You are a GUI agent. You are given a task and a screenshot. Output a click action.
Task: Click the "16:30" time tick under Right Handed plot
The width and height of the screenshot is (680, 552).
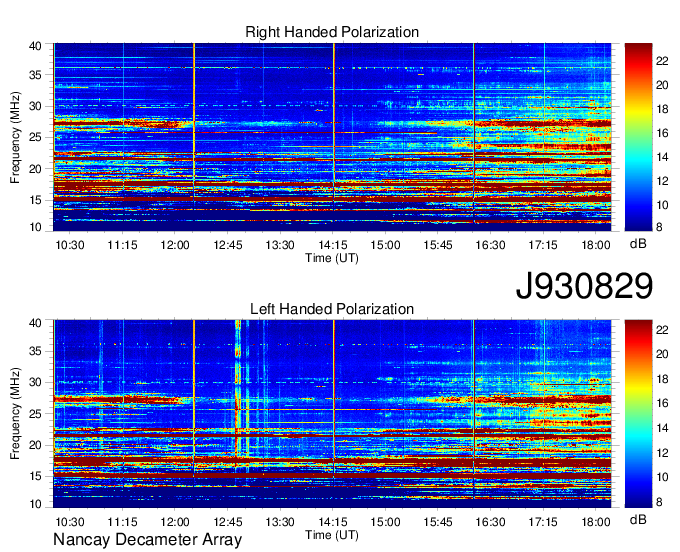click(490, 245)
